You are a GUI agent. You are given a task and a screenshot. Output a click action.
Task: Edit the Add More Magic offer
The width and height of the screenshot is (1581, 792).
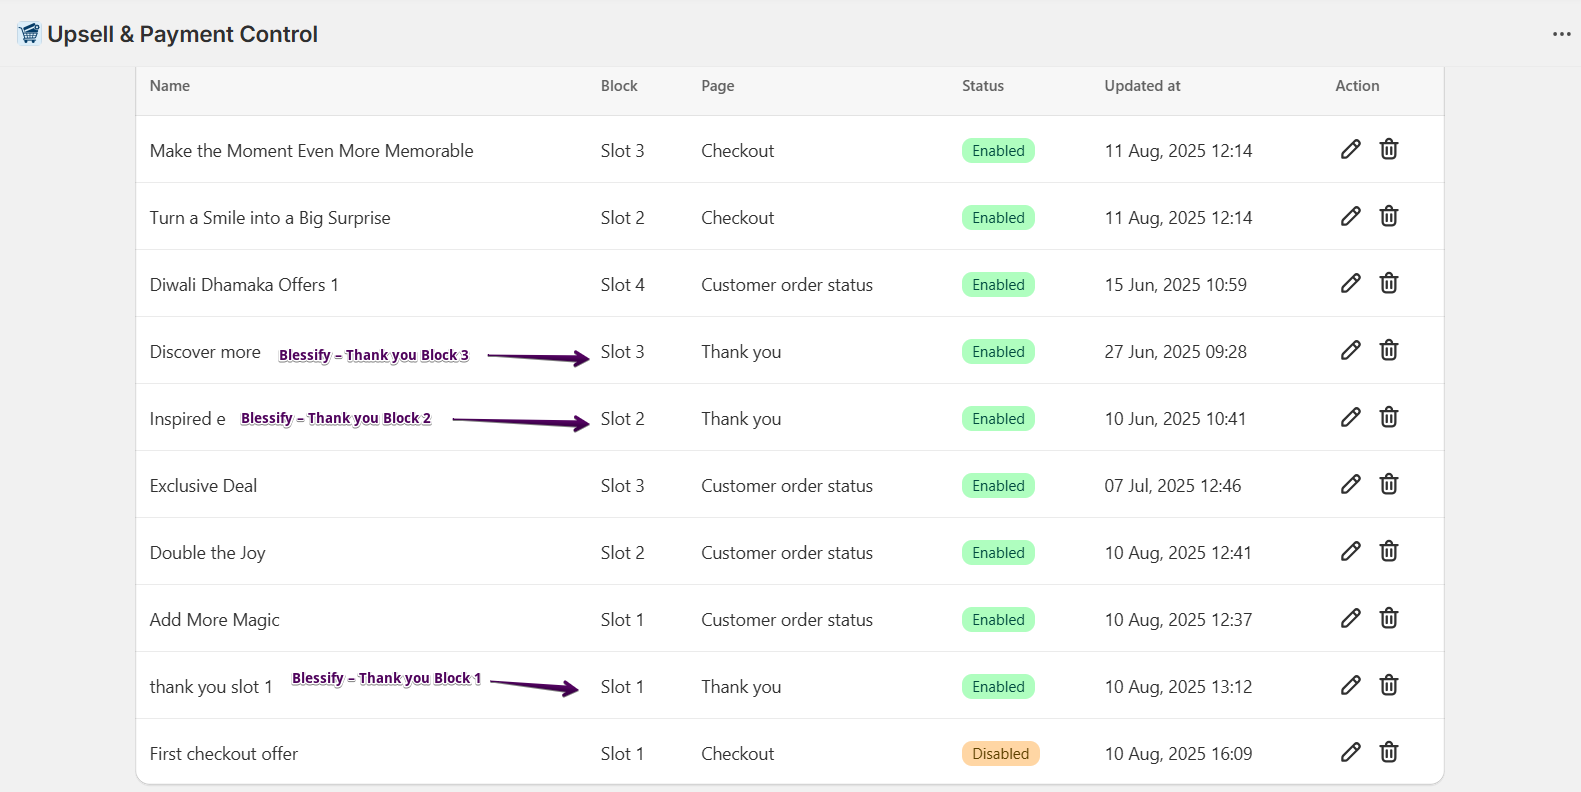[x=1350, y=619]
